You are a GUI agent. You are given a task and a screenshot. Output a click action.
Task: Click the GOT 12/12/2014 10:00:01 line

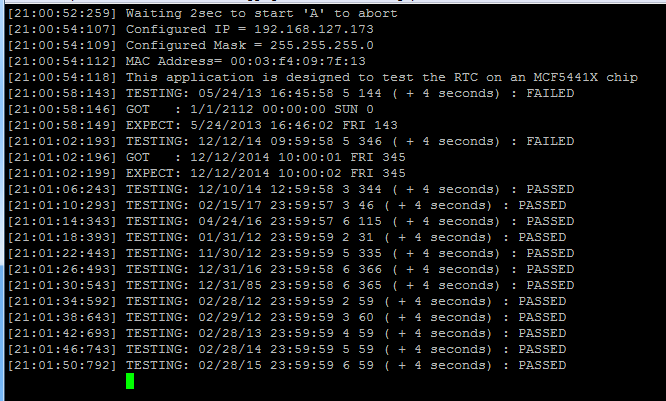[x=266, y=156]
